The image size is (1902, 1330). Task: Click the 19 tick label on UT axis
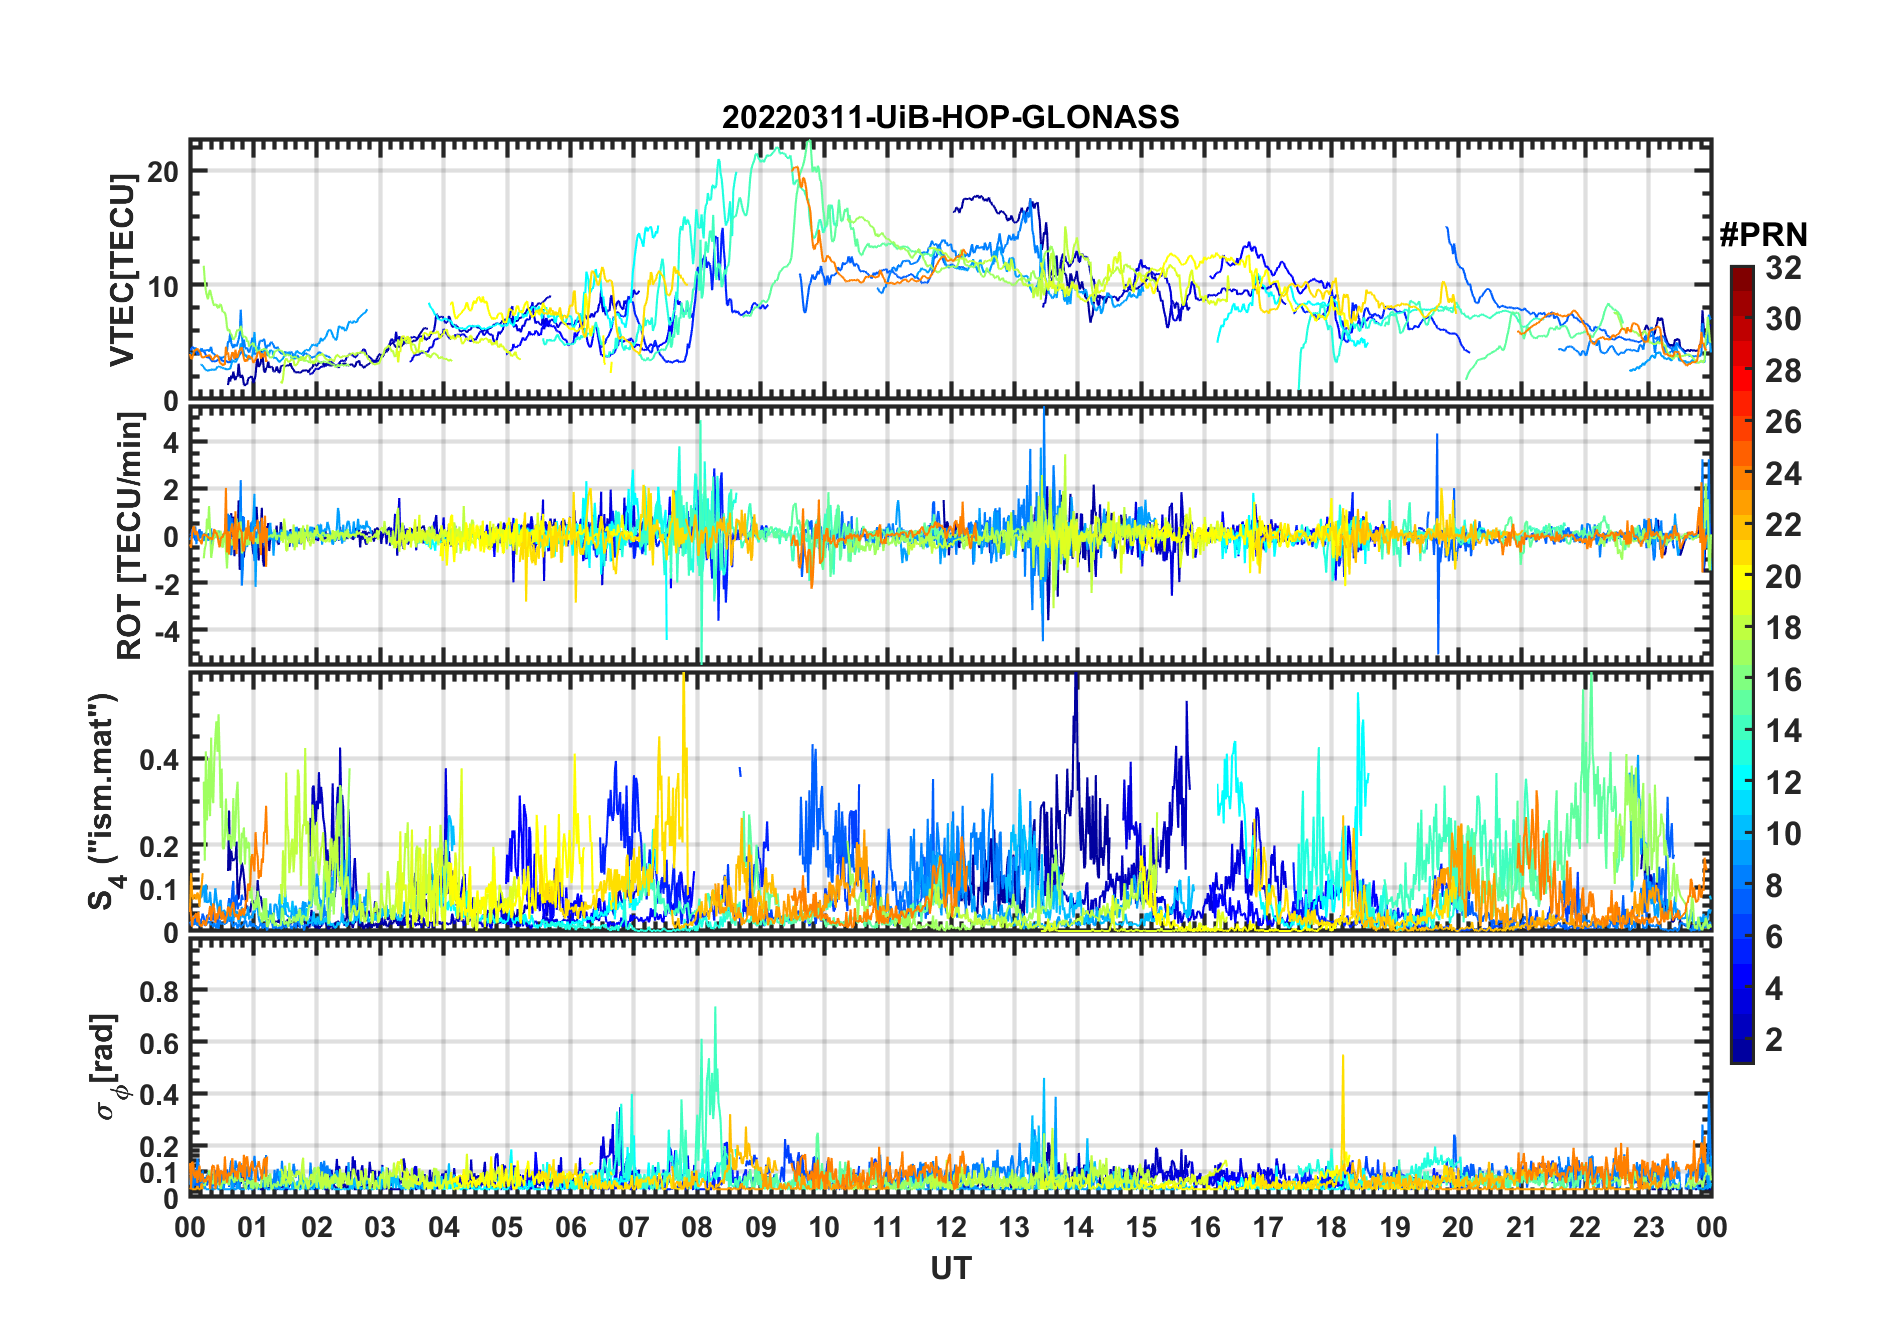tap(1395, 1227)
